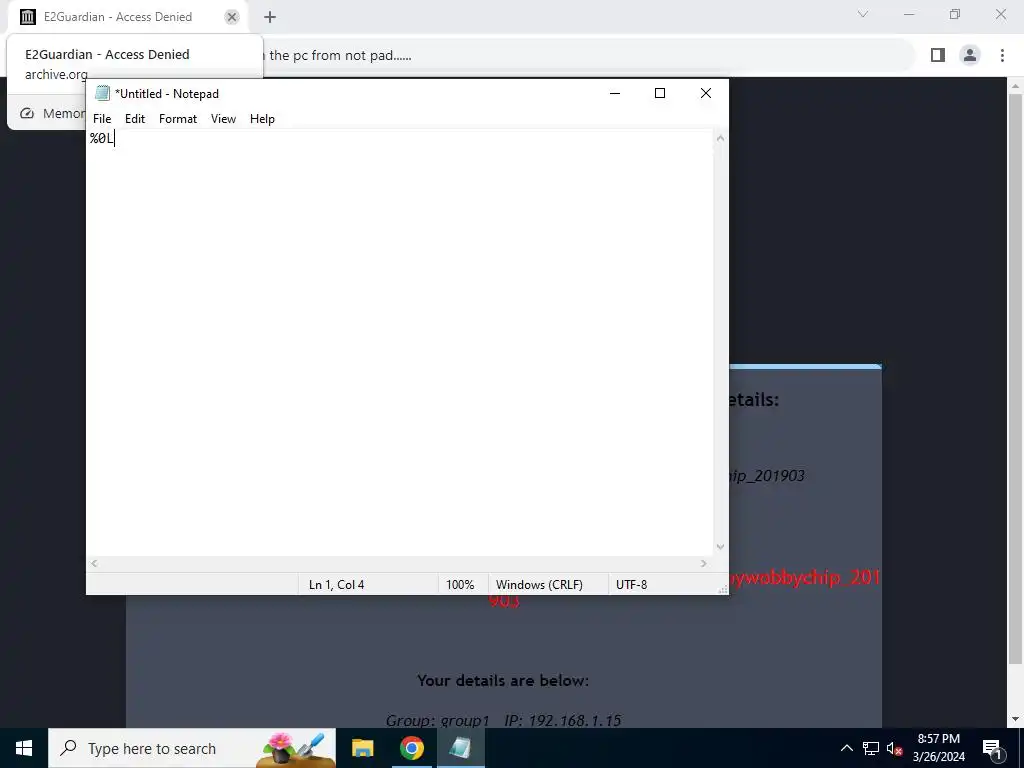Show hidden system tray icons
The width and height of the screenshot is (1024, 768).
click(x=846, y=748)
